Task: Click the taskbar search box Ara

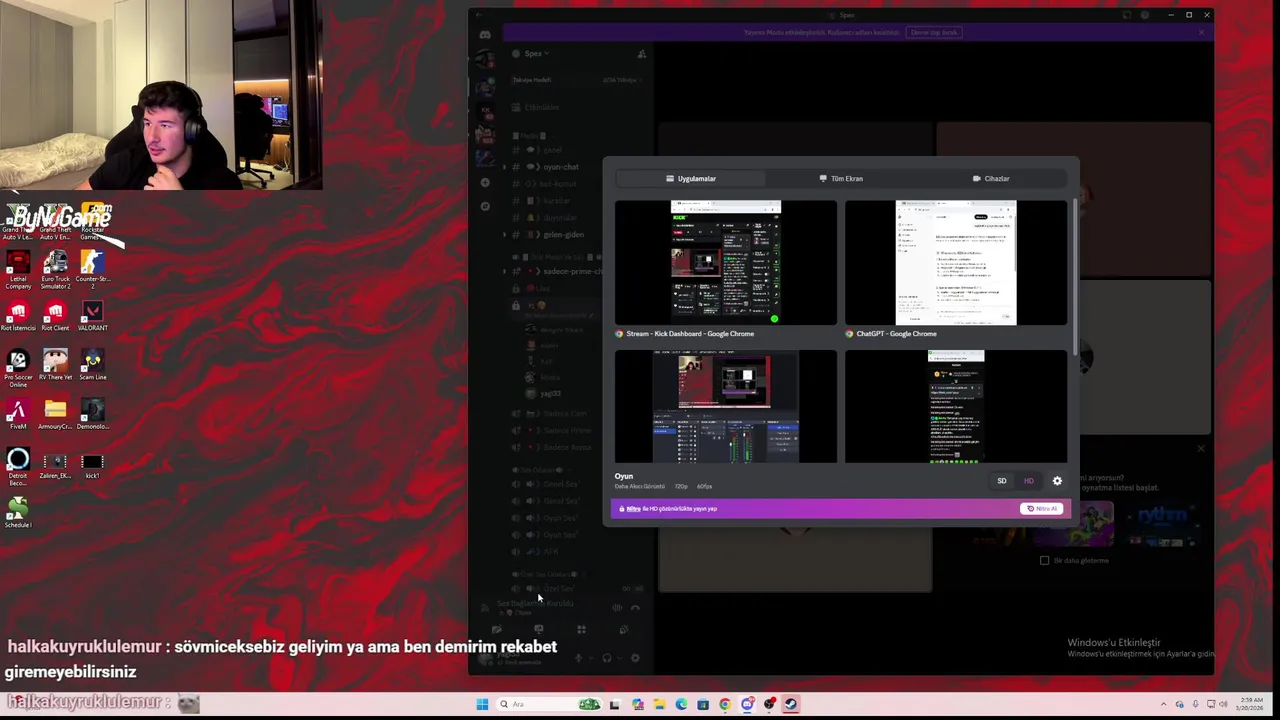Action: pos(548,704)
